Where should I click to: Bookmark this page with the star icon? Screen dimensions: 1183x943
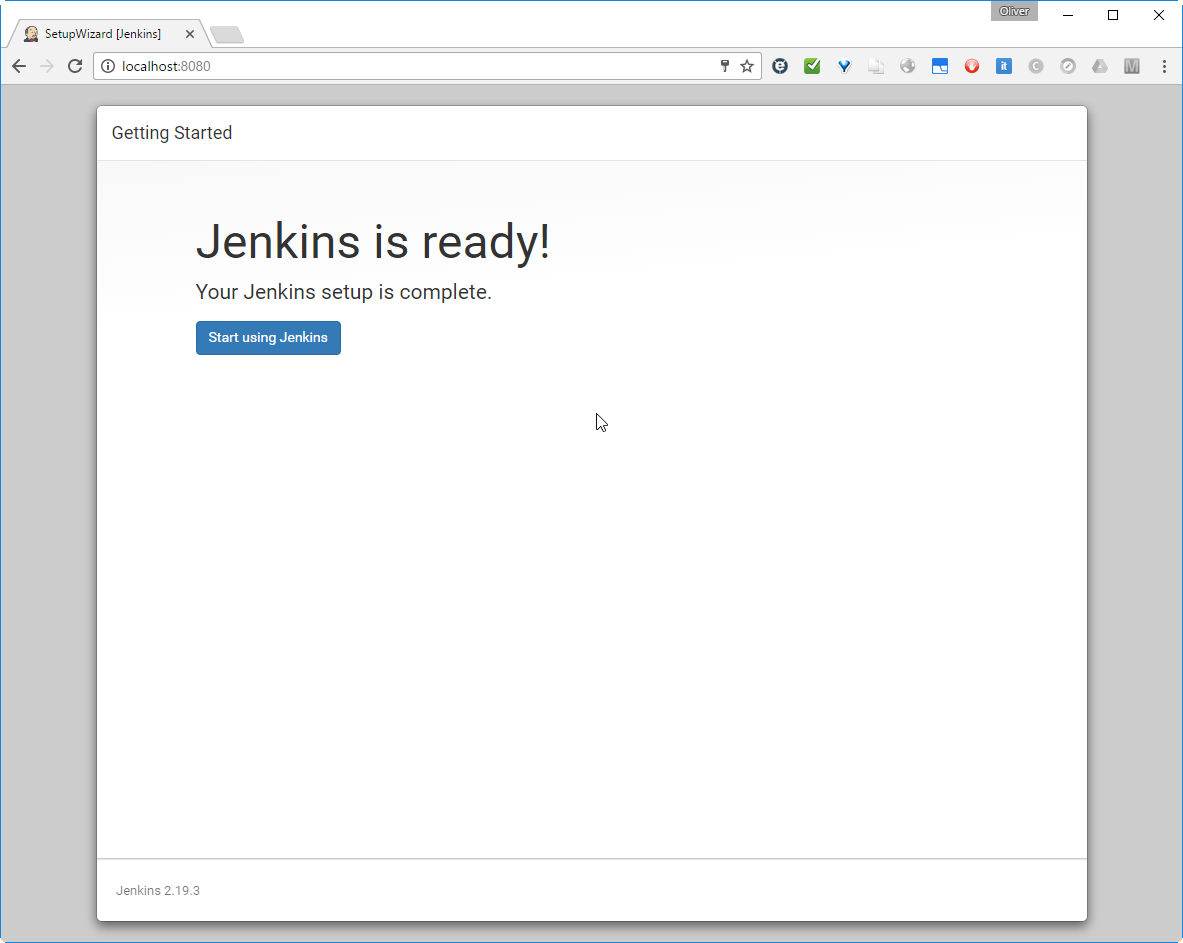(747, 66)
